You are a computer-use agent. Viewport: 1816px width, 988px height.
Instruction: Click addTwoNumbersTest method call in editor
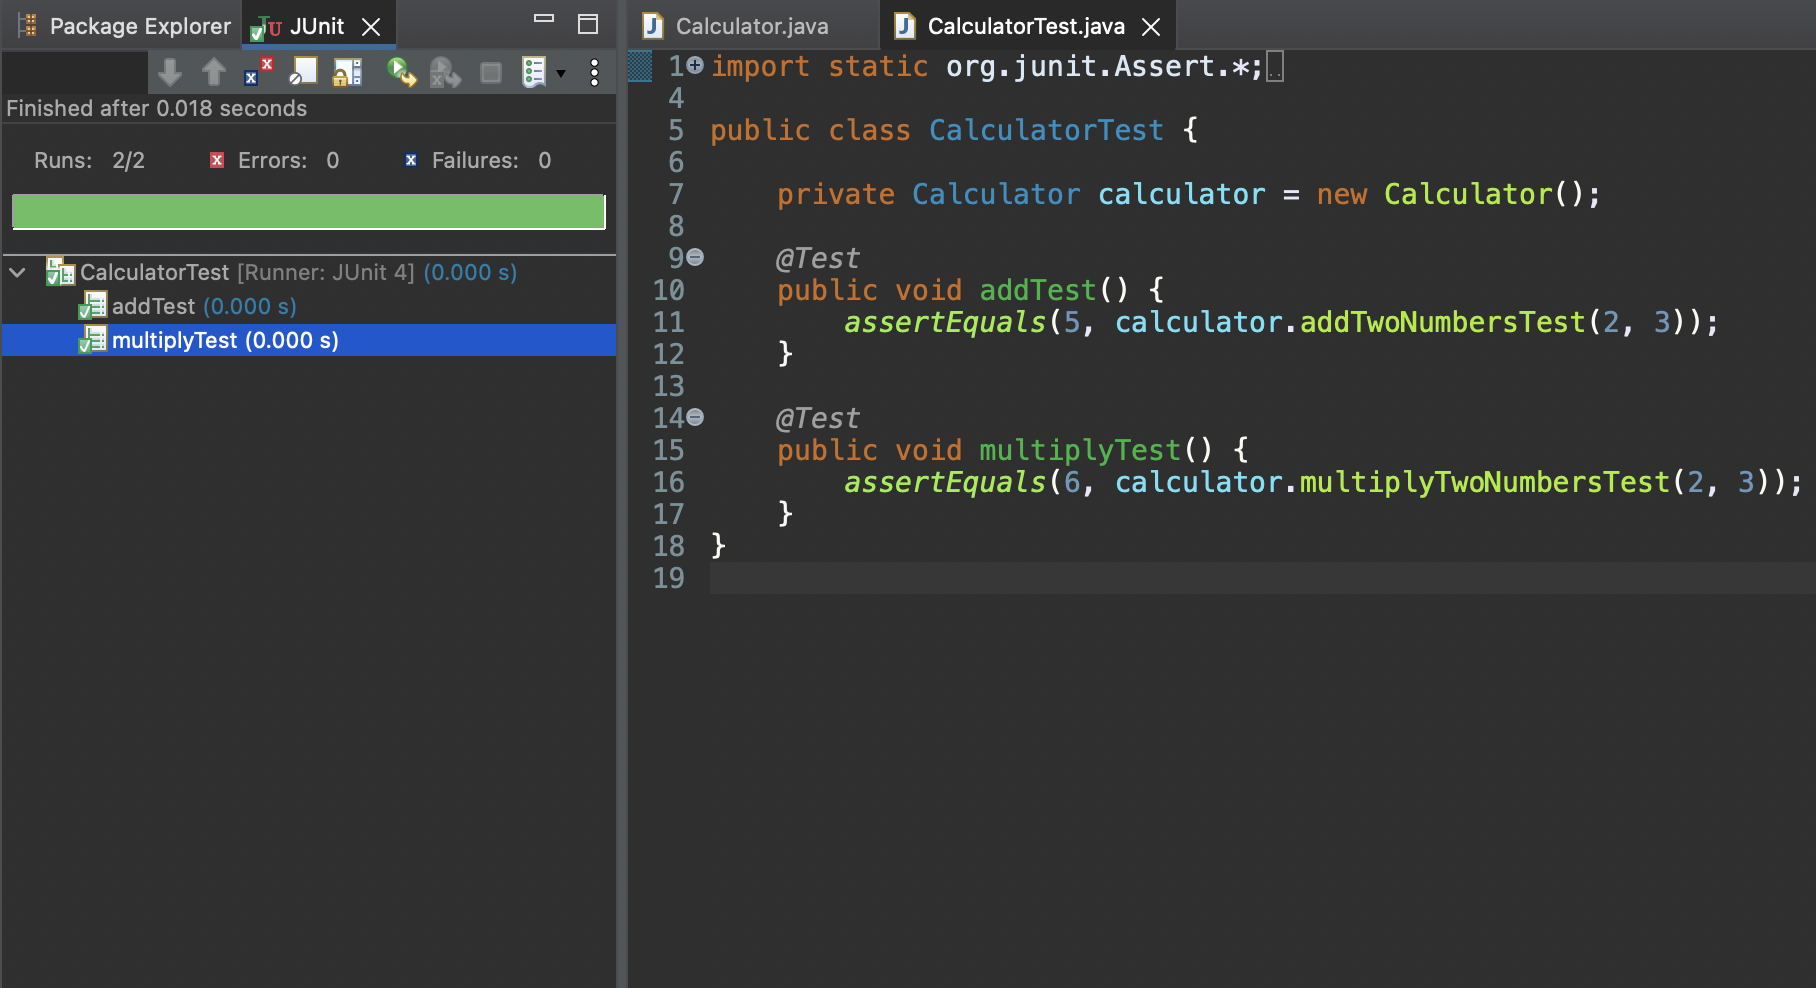pyautogui.click(x=1442, y=322)
